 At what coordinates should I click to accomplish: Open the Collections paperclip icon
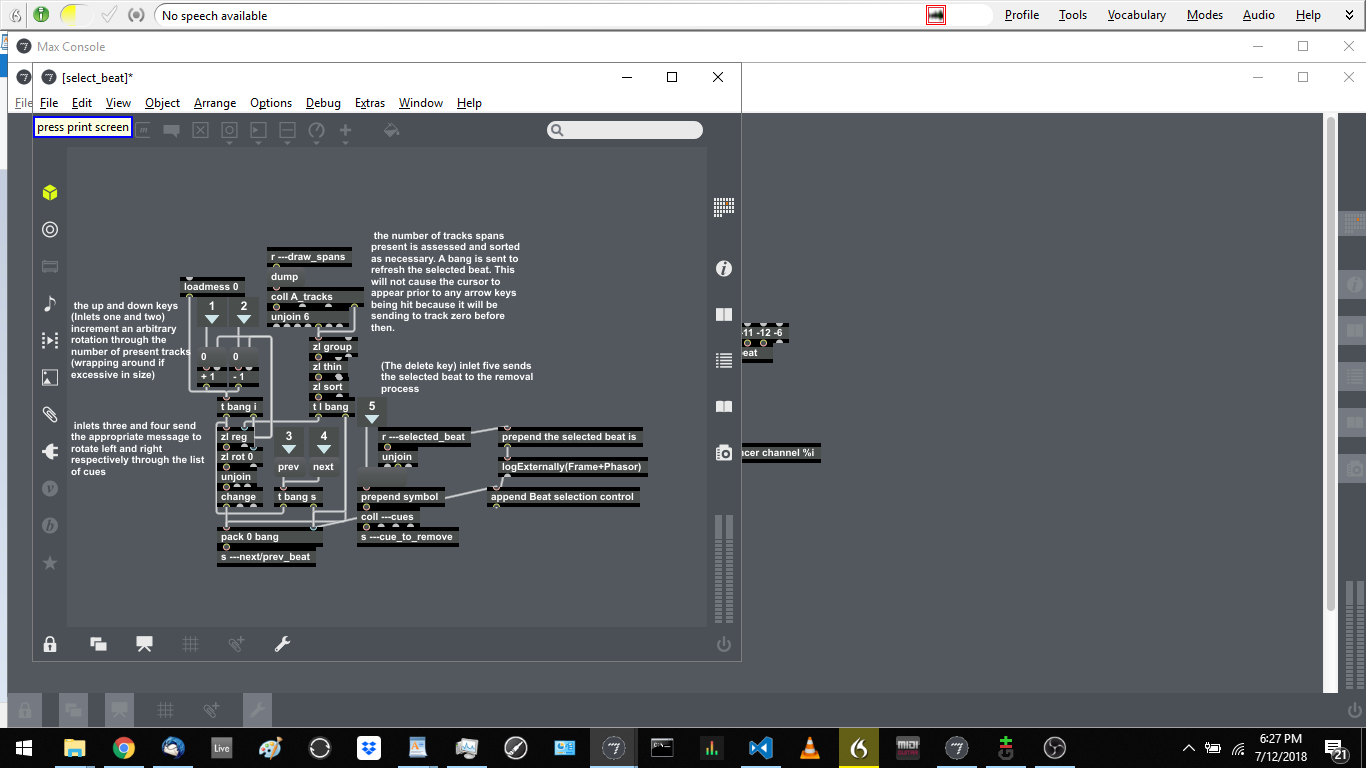click(x=50, y=414)
